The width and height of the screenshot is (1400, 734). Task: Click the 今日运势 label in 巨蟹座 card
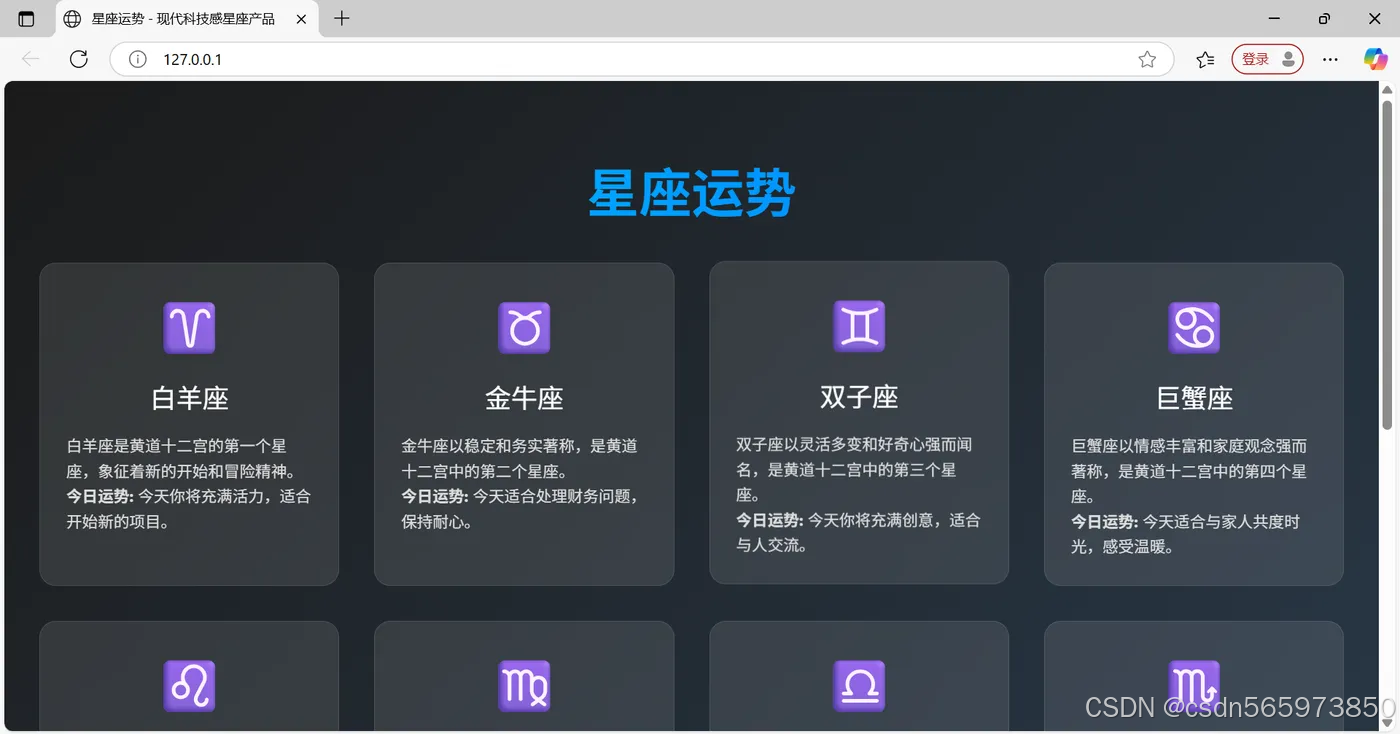coord(1105,522)
